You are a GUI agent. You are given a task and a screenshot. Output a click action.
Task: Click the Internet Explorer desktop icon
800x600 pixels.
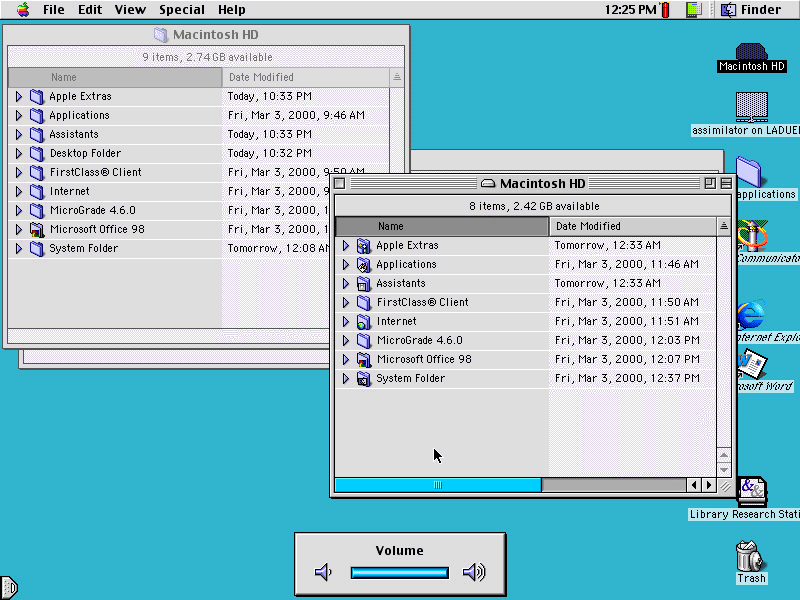(x=751, y=316)
